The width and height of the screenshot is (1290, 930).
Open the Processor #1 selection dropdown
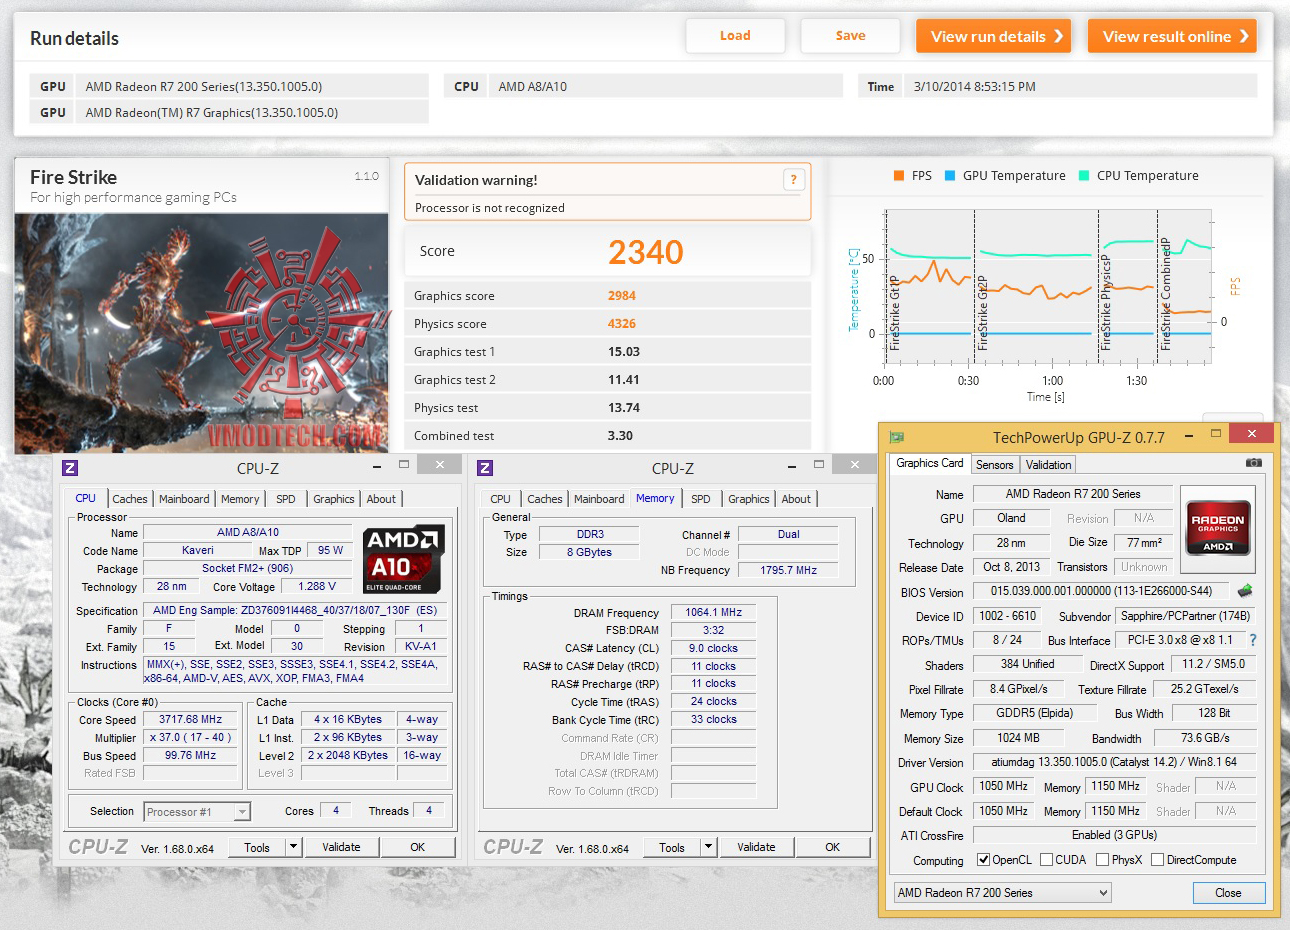pyautogui.click(x=197, y=812)
